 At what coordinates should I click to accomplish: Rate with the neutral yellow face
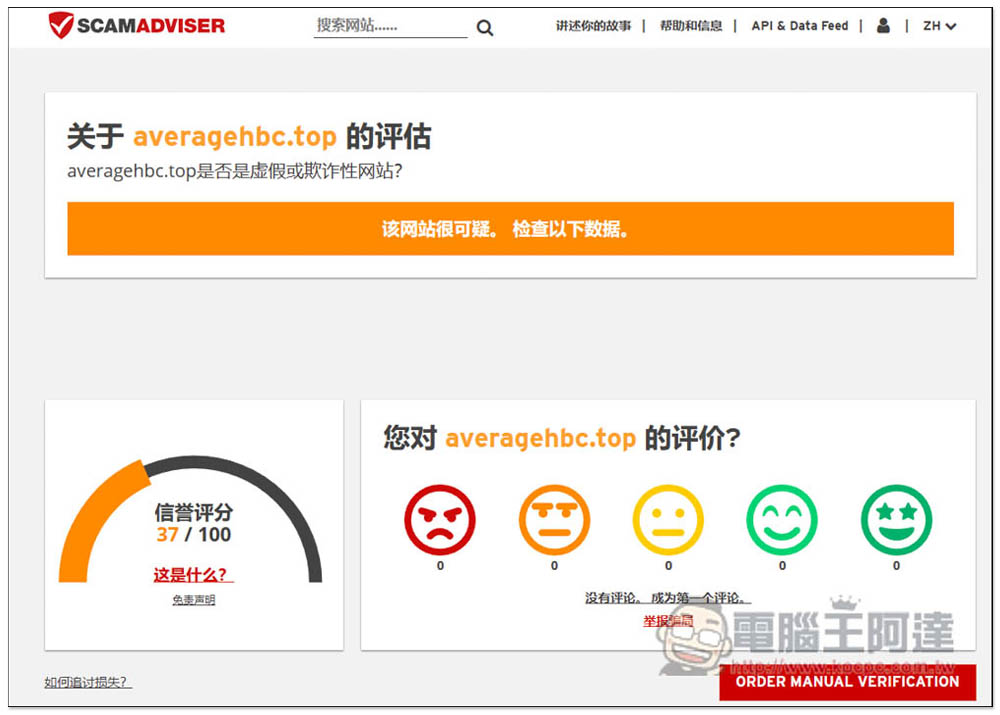pyautogui.click(x=668, y=519)
